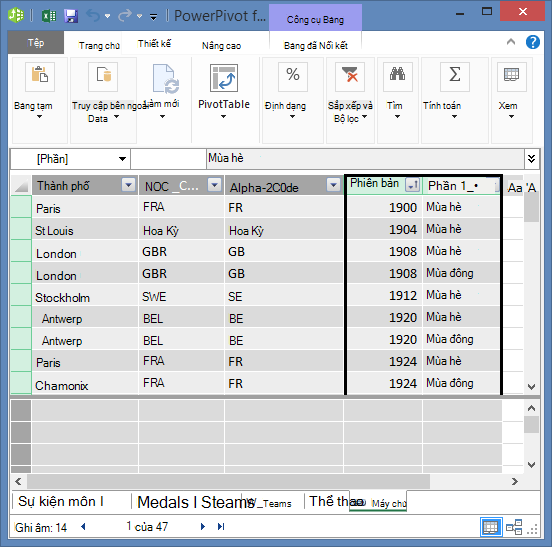
Task: Click the 1 của 47 record counter
Action: 147,527
